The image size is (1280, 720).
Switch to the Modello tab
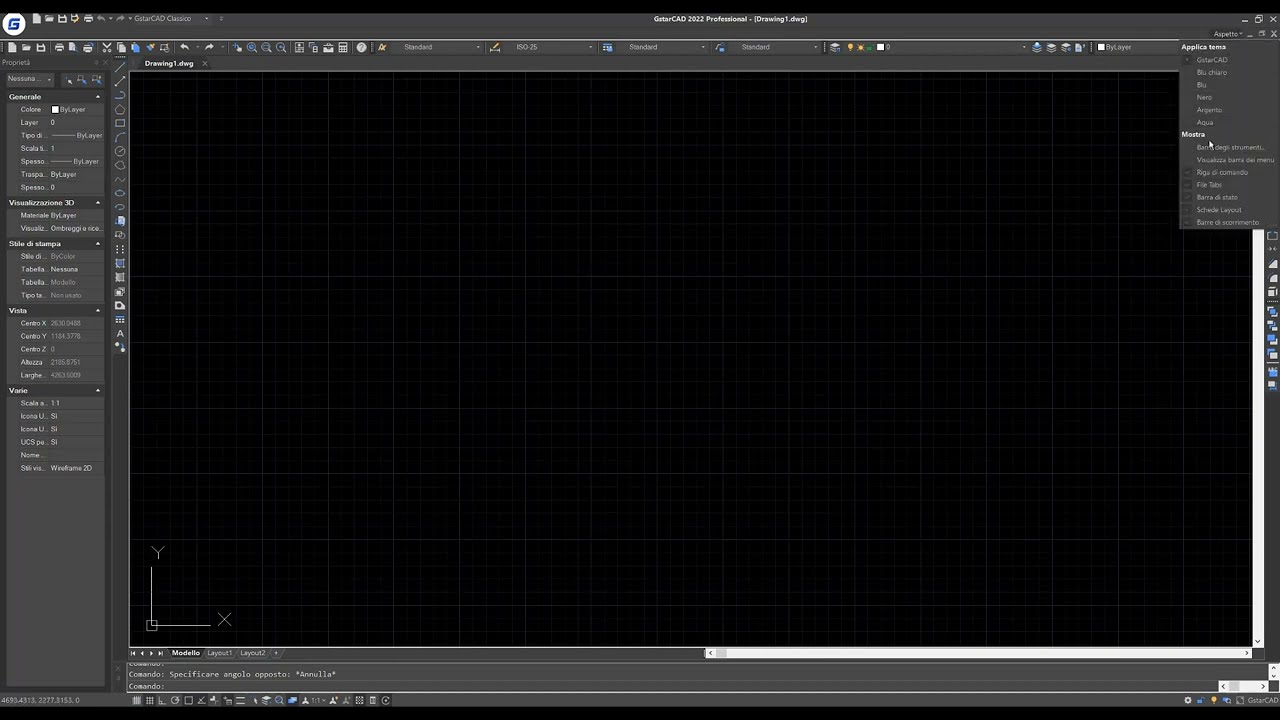[x=185, y=653]
